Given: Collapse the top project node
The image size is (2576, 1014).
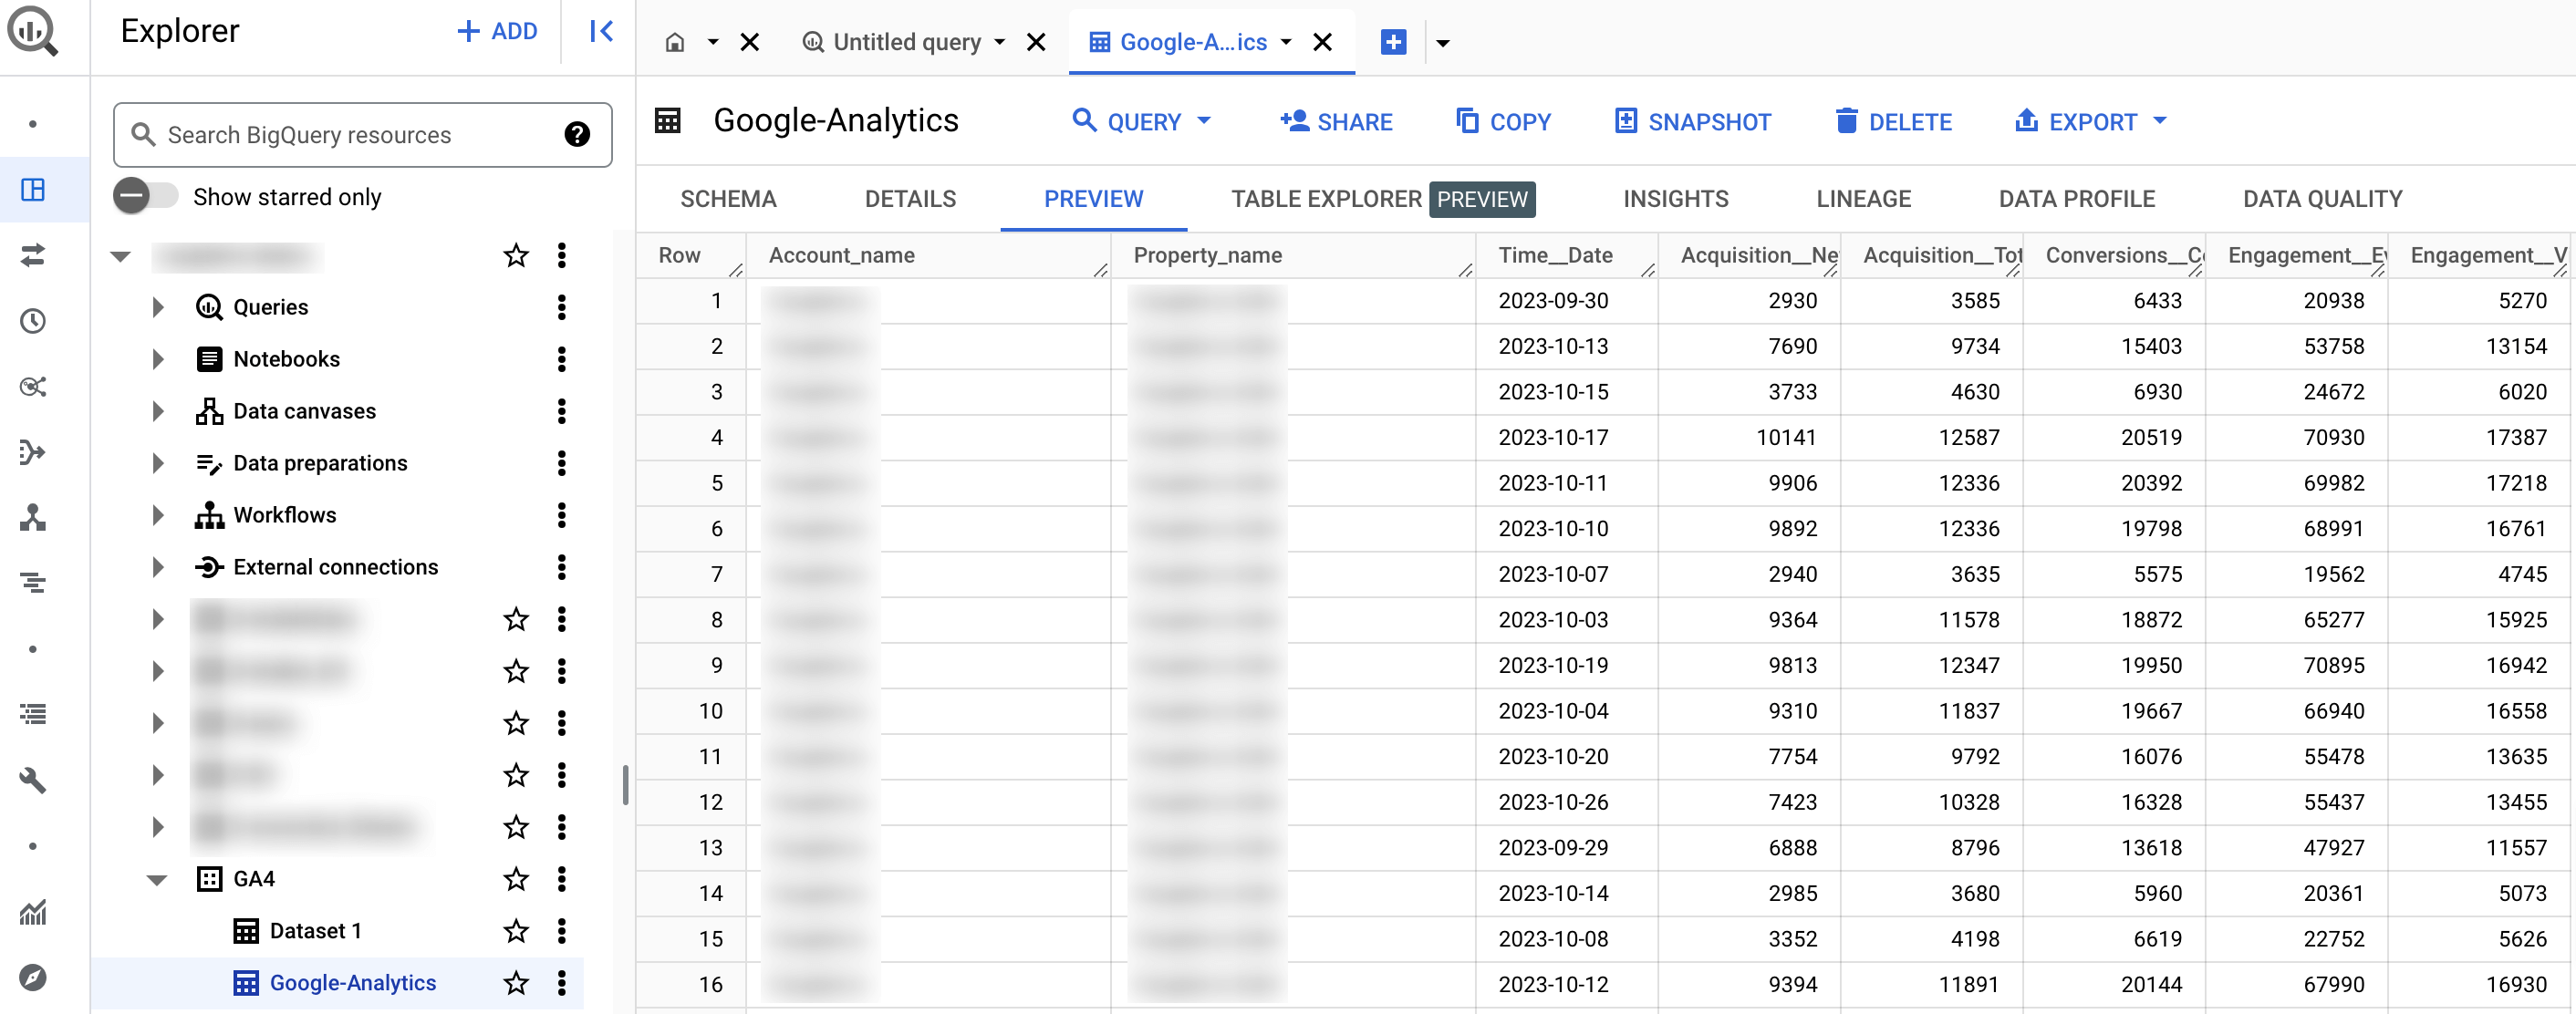Looking at the screenshot, I should (x=121, y=256).
